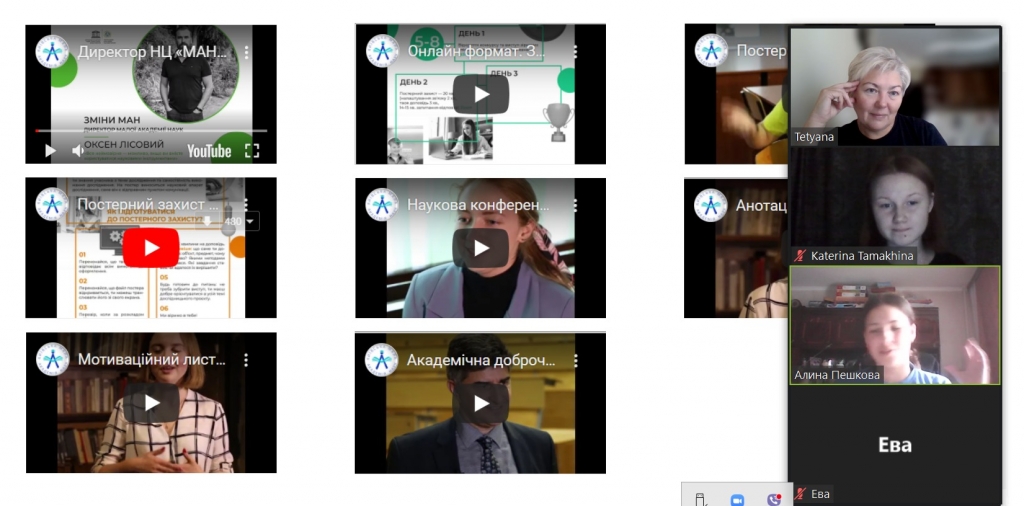Open more options on «Наукова конферен...» video

[575, 205]
